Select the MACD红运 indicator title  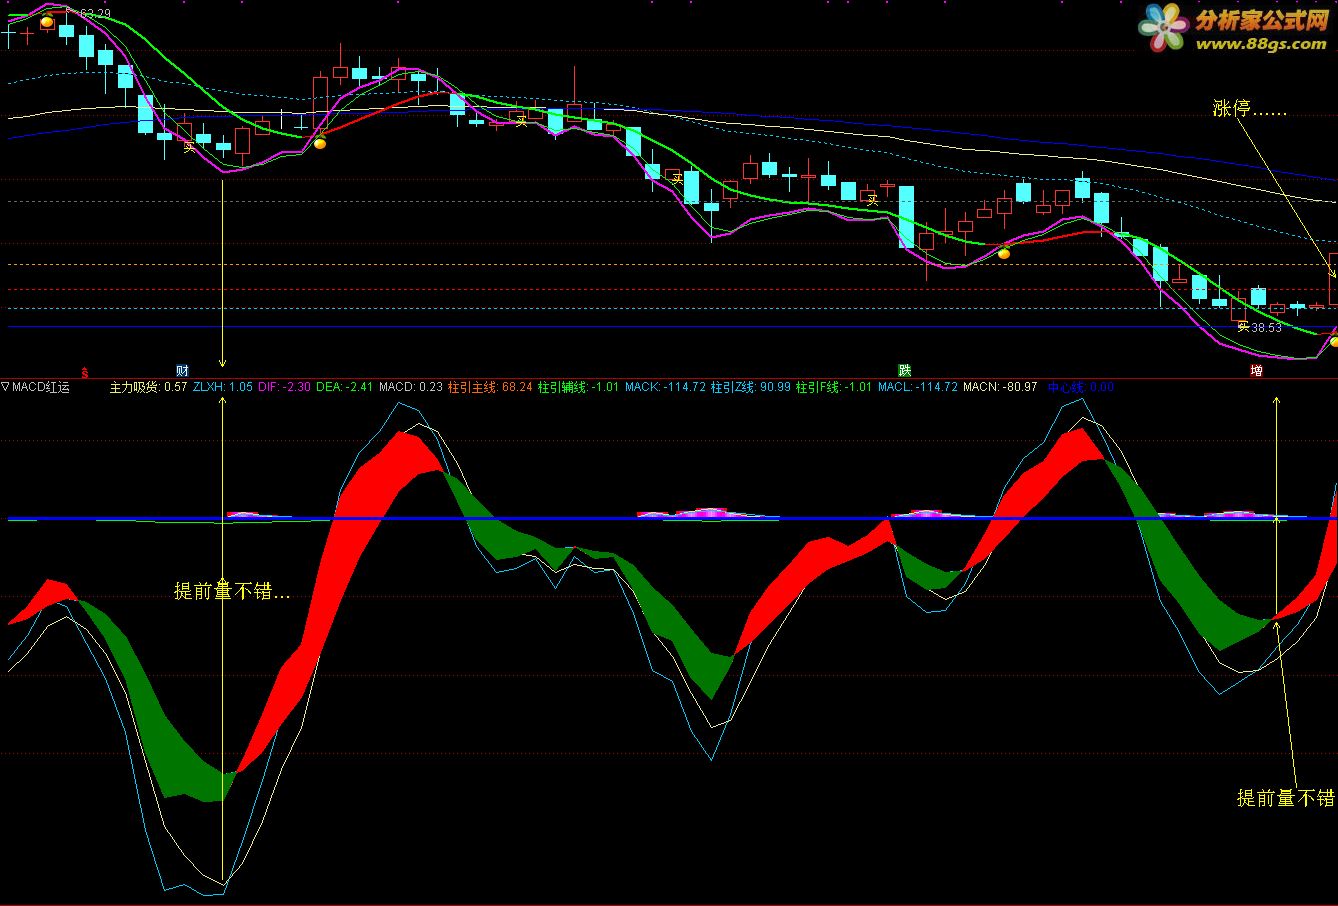pos(41,387)
